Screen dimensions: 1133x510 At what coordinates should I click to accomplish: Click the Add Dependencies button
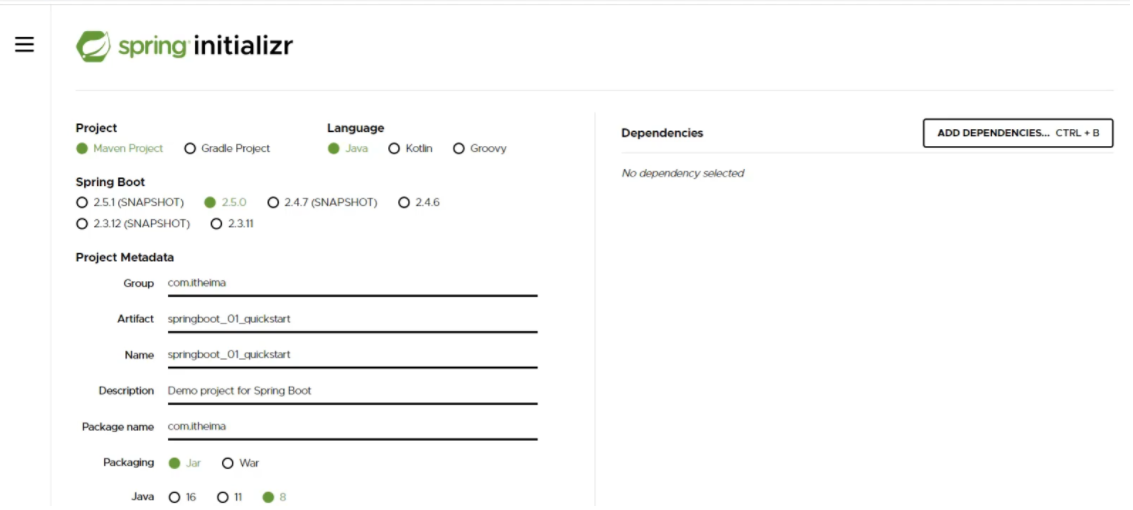[1017, 133]
